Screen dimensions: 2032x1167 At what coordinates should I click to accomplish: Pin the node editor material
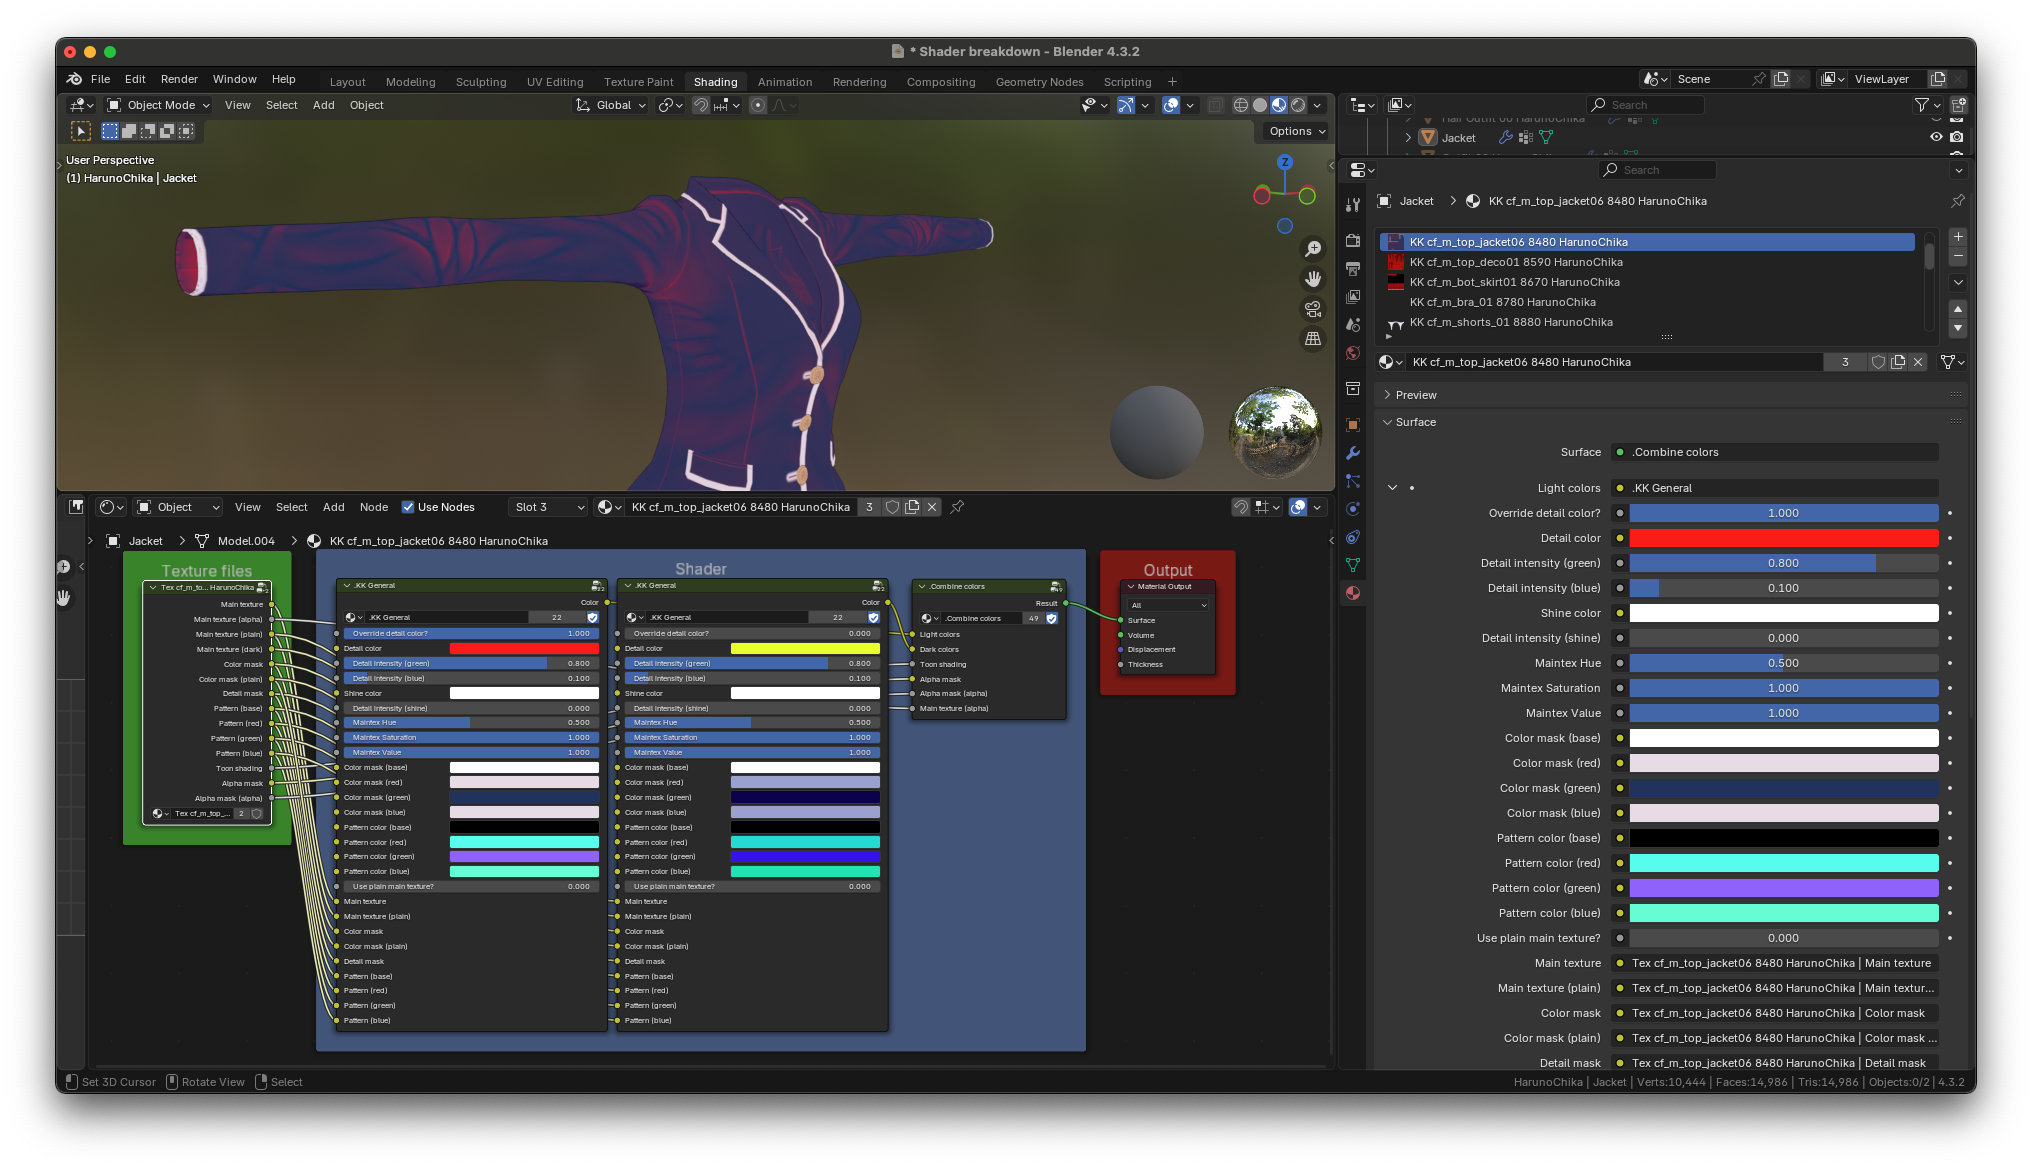pyautogui.click(x=957, y=507)
